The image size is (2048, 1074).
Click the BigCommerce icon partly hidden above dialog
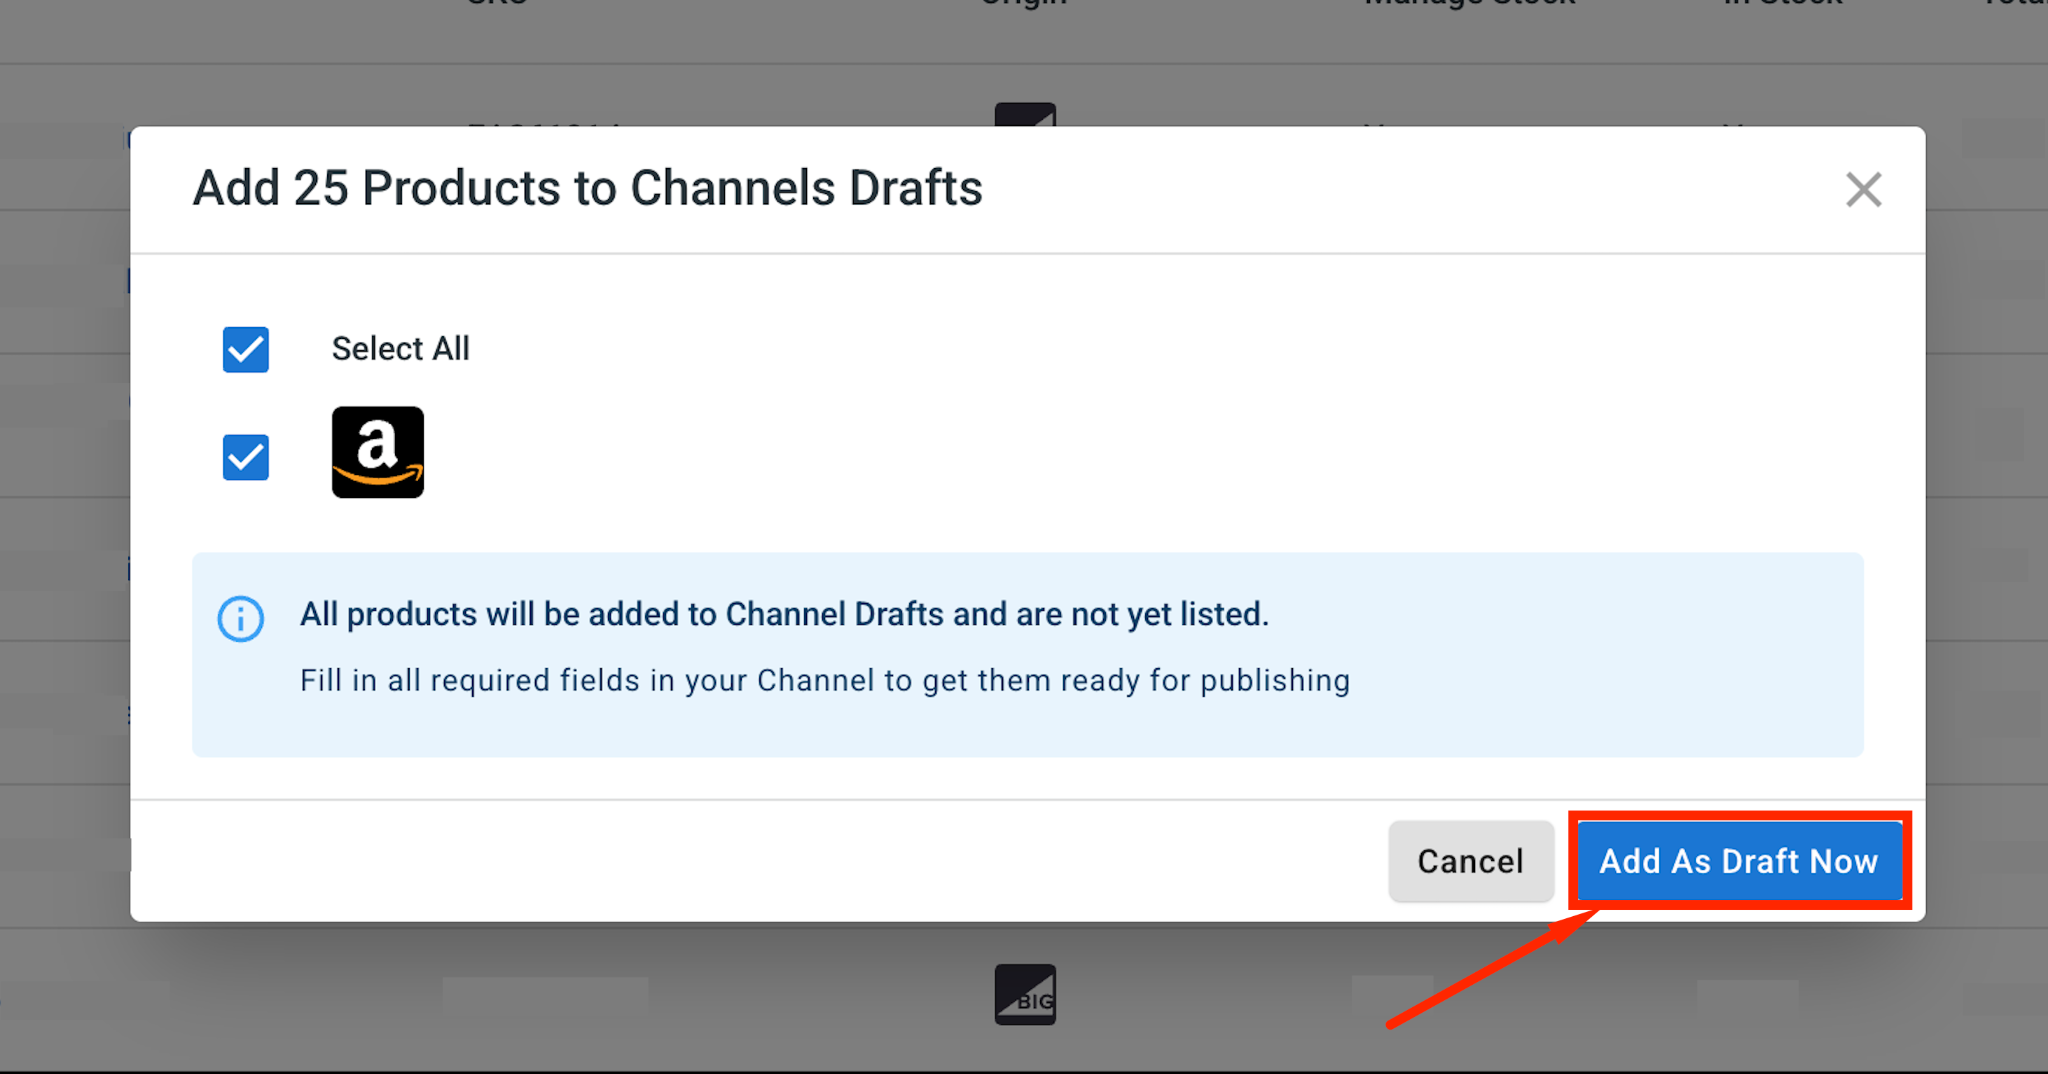pyautogui.click(x=1025, y=114)
